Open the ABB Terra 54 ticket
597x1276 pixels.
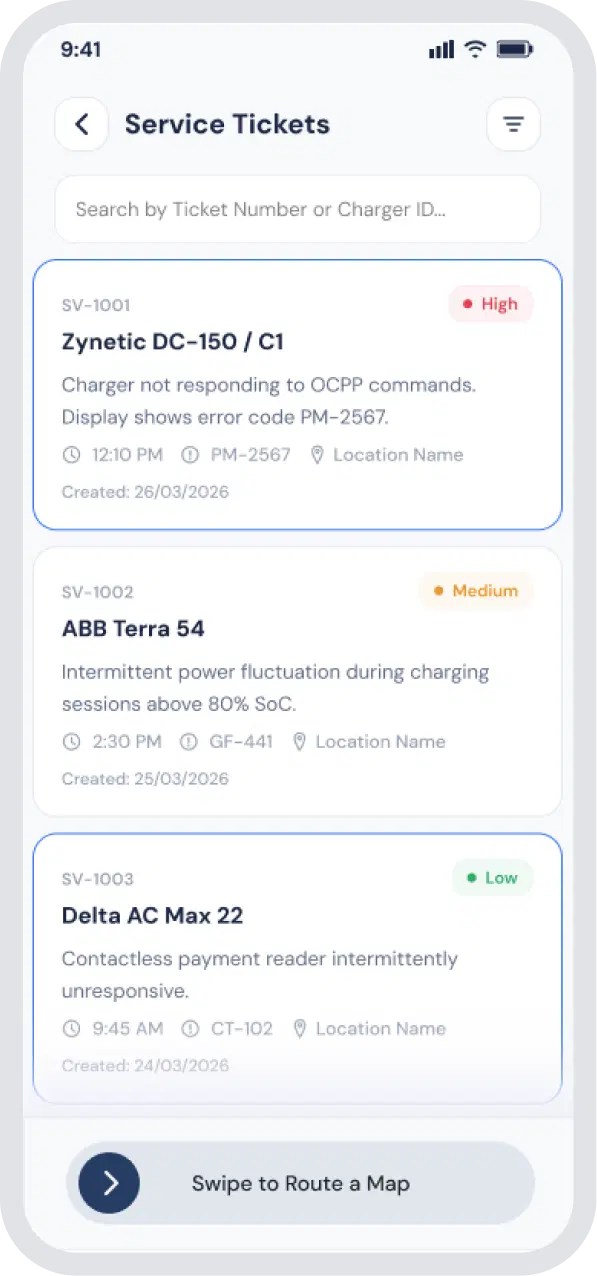(x=297, y=682)
